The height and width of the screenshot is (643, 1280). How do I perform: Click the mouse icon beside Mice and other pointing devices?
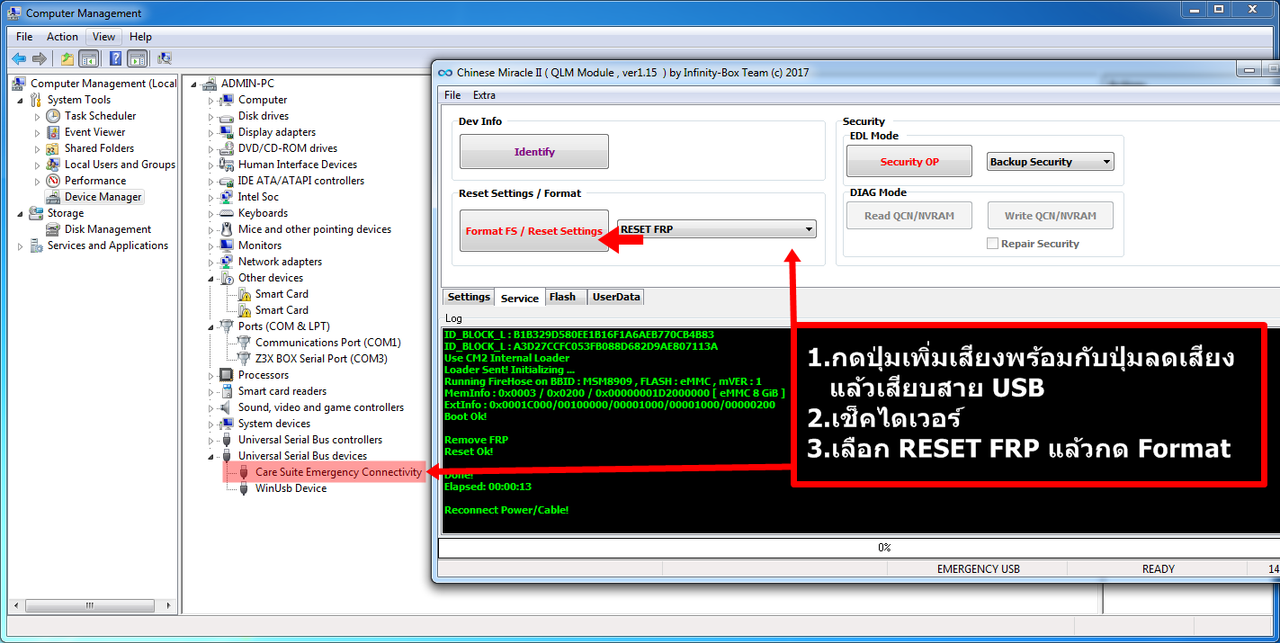[x=227, y=229]
